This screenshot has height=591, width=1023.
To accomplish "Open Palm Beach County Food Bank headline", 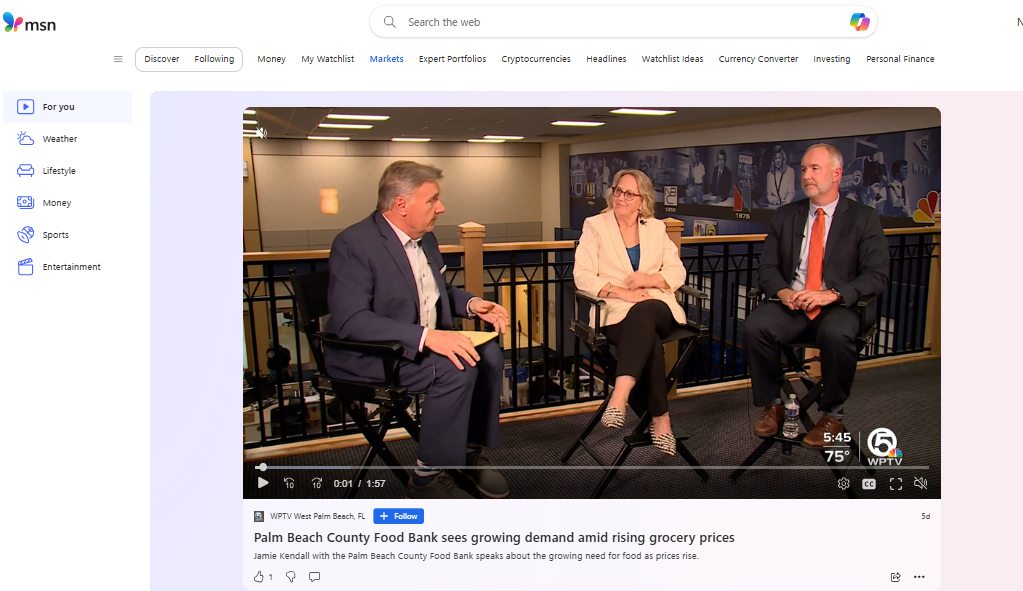I will click(494, 538).
